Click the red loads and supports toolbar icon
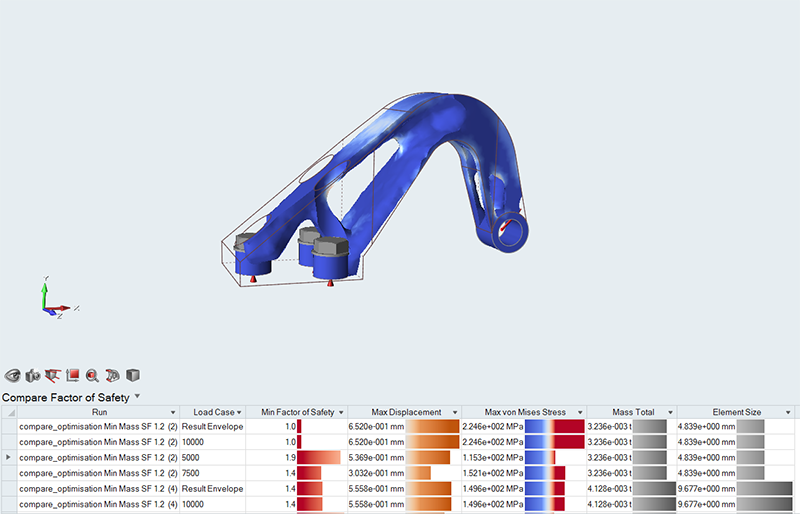Viewport: 800px width, 514px height. point(53,376)
